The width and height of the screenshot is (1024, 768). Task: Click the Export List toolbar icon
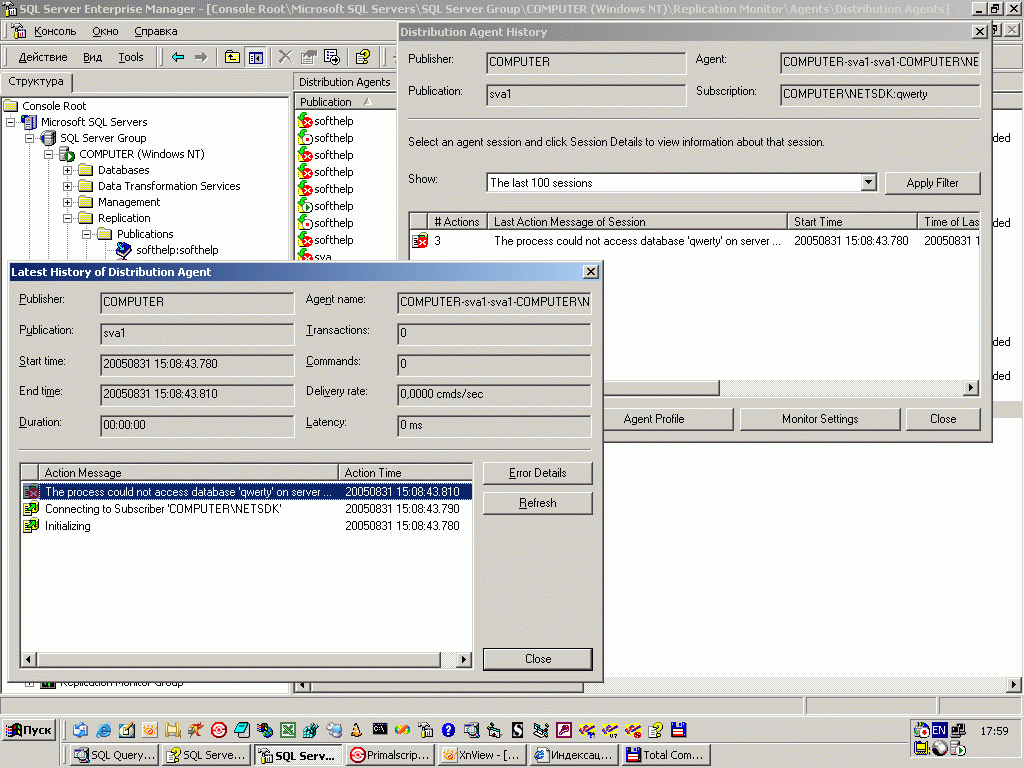click(x=332, y=57)
